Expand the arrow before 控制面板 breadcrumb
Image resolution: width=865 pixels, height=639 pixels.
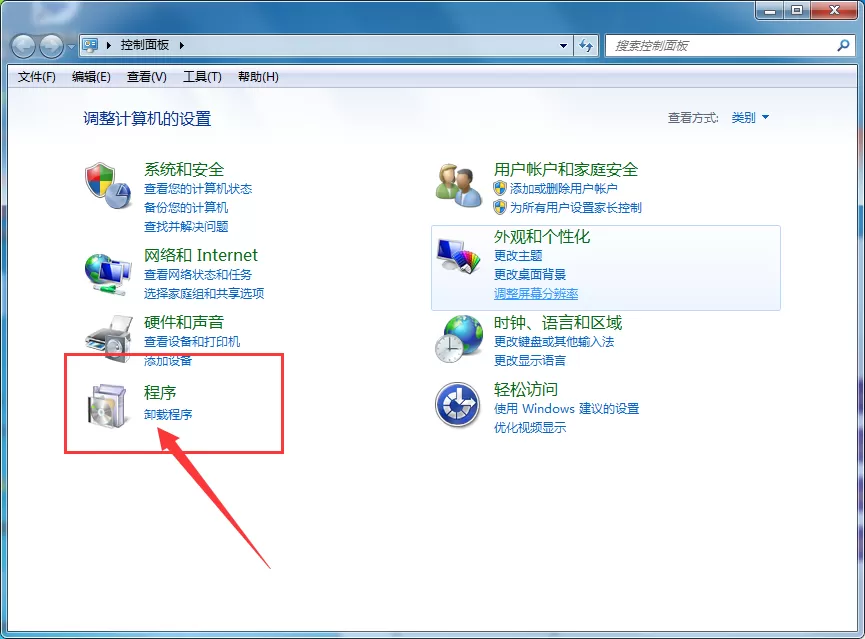[109, 45]
